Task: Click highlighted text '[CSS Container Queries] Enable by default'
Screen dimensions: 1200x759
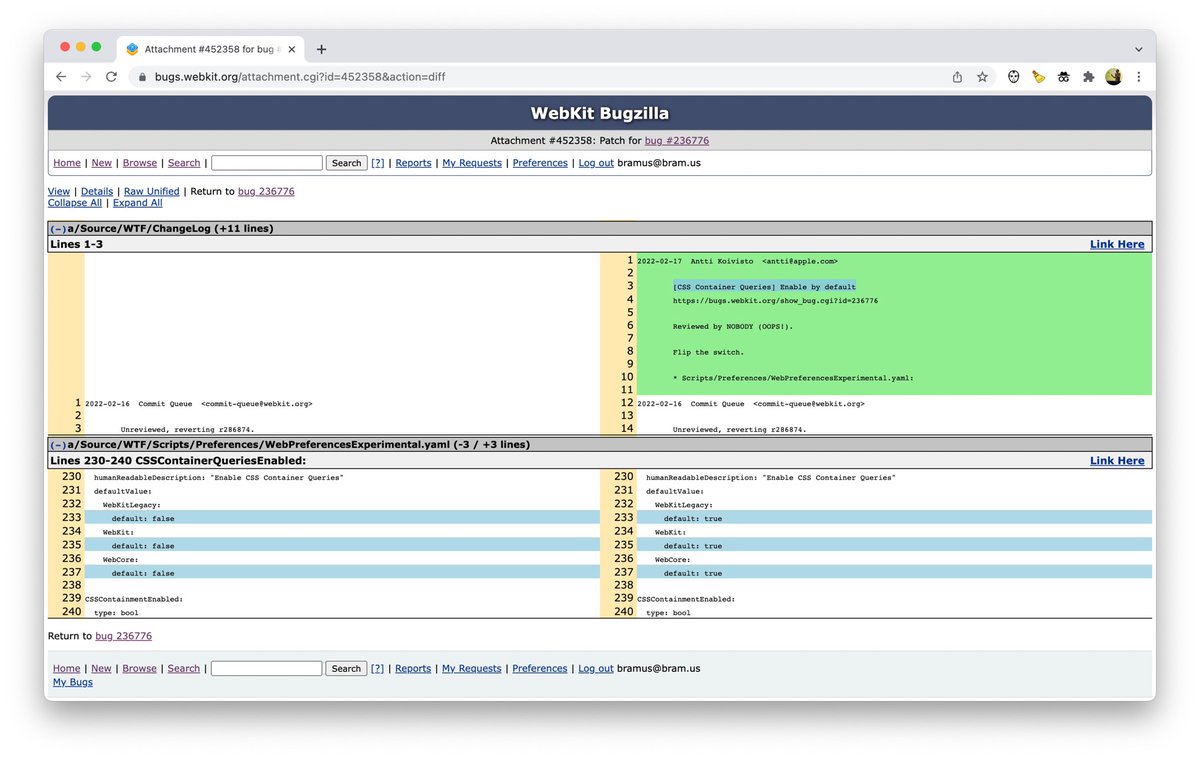Action: [764, 287]
